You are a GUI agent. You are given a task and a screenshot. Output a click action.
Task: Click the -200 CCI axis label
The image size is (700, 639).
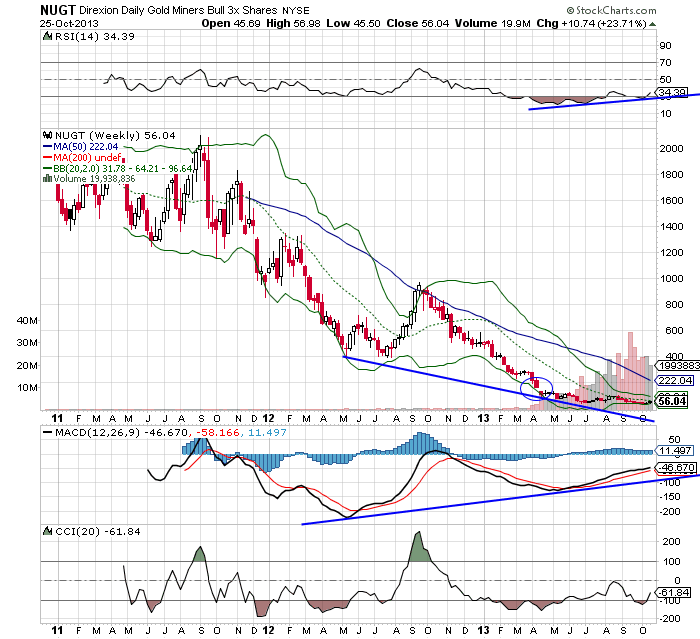[670, 619]
